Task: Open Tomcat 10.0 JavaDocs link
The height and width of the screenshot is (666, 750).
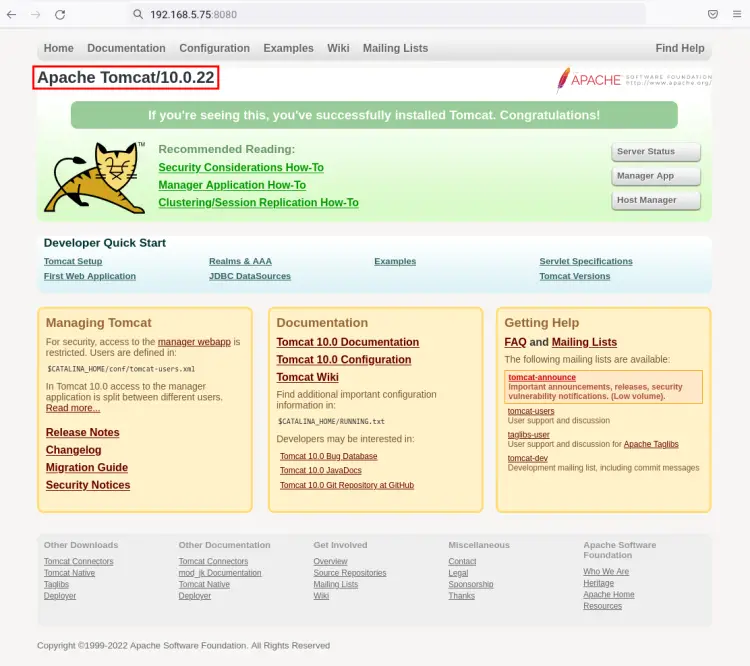Action: pyautogui.click(x=320, y=471)
